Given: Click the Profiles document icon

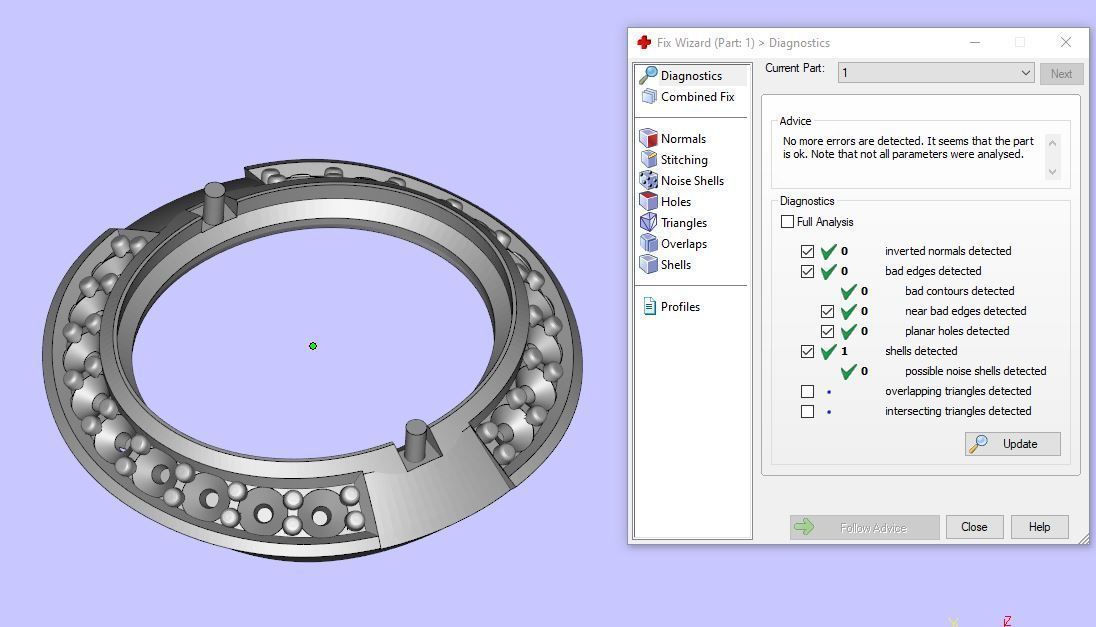Looking at the screenshot, I should (x=649, y=306).
